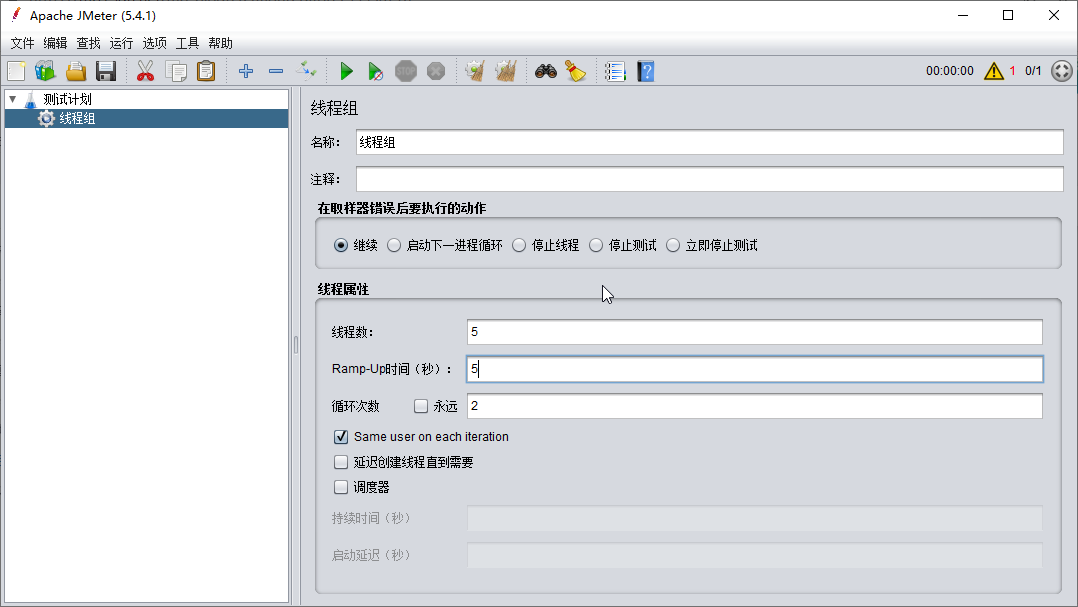This screenshot has width=1078, height=607.
Task: Click the 在取样器错误后要执行的动作 heading
Action: point(402,208)
